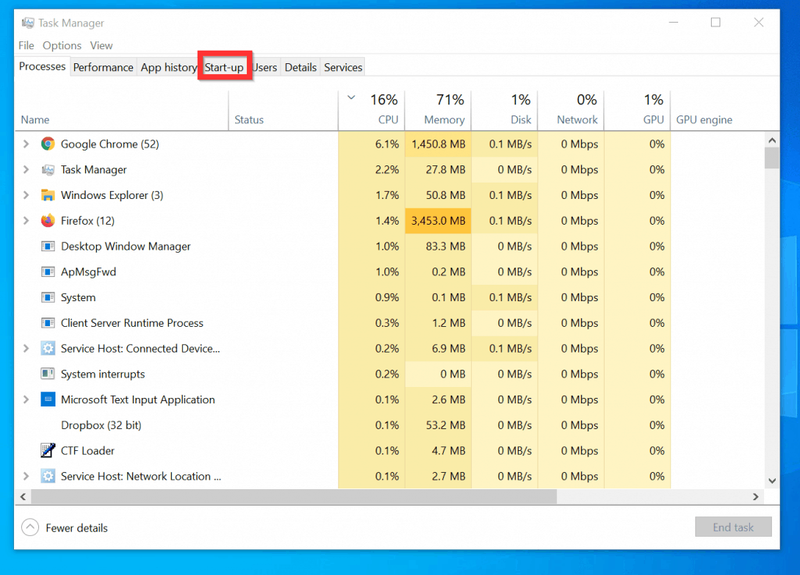The image size is (800, 575).
Task: Click the vertical scrollbar thumb
Action: pyautogui.click(x=772, y=158)
